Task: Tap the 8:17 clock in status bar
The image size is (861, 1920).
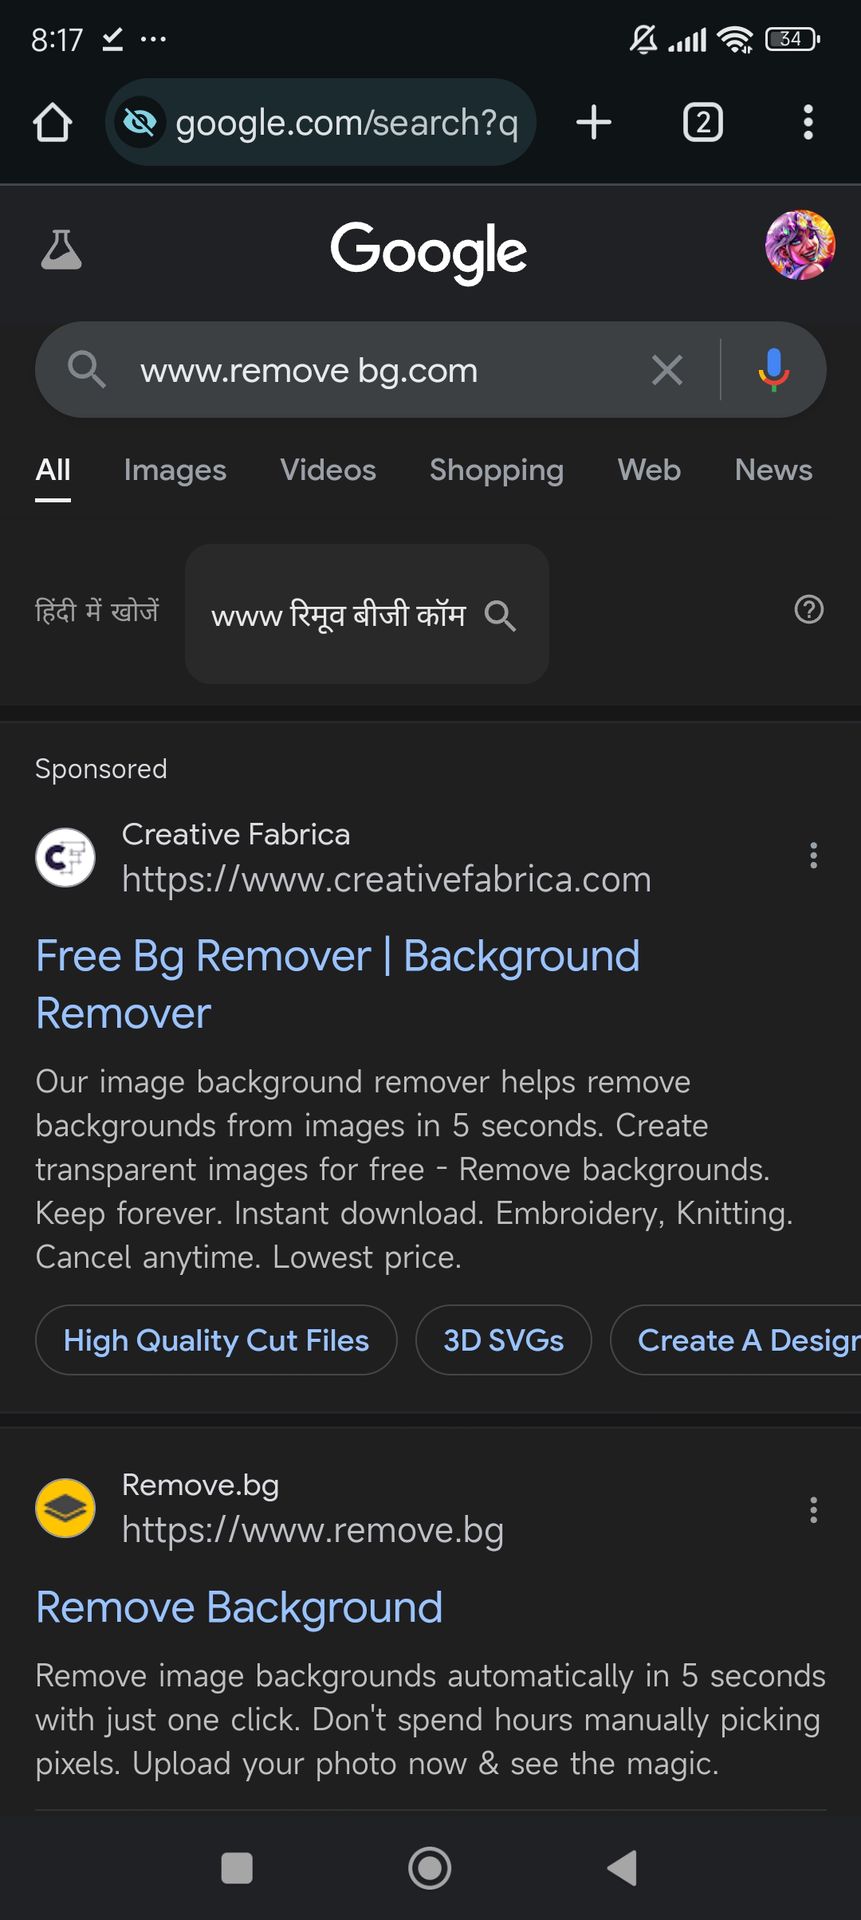Action: pos(57,39)
